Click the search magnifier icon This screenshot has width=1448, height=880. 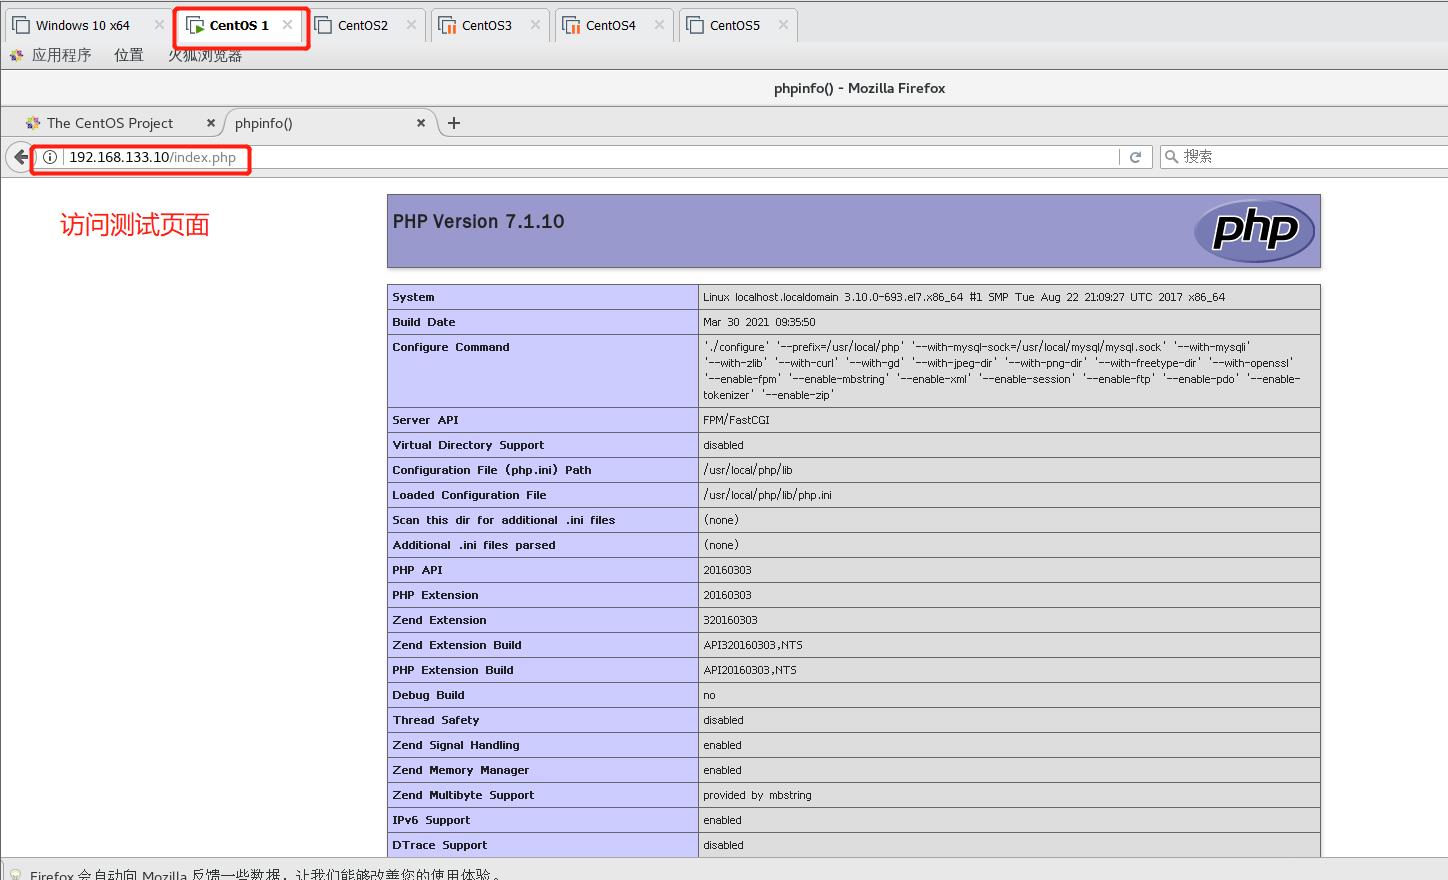click(1172, 157)
